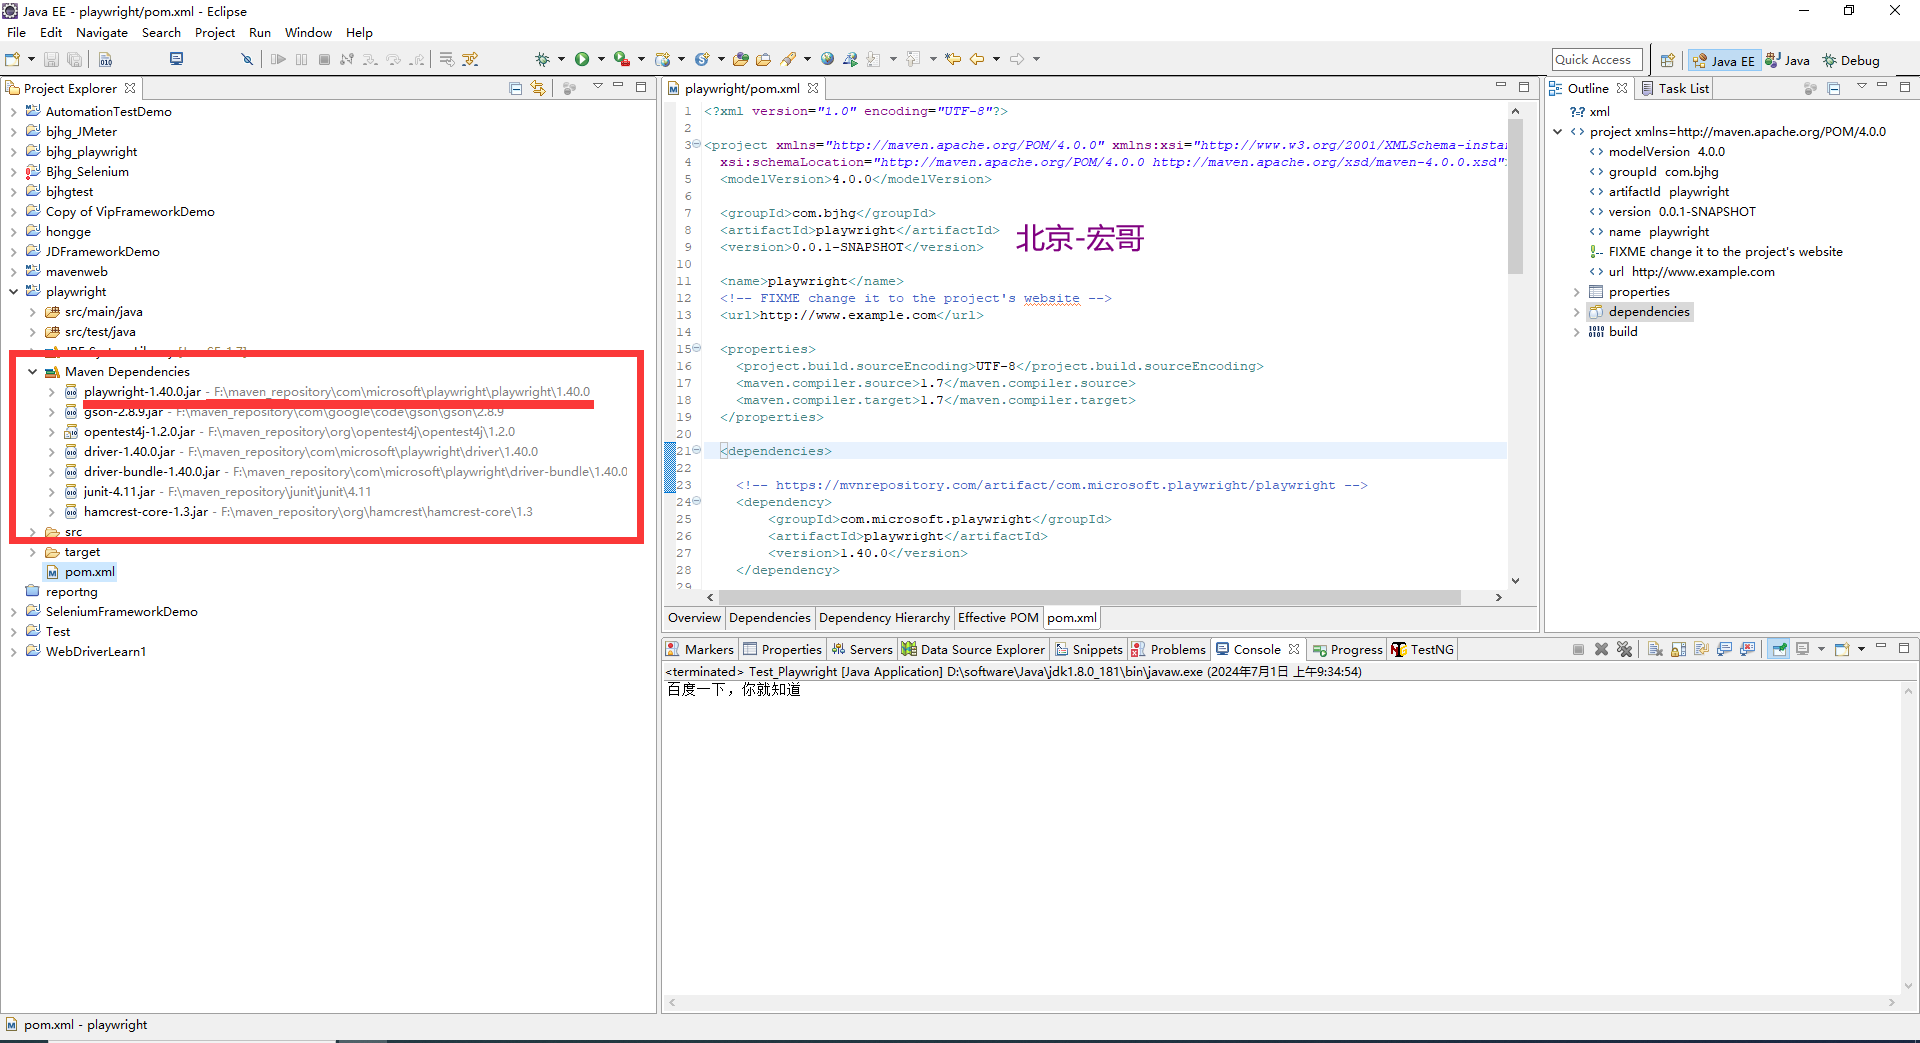Click Remove All Terminated Launches icon

[1624, 650]
